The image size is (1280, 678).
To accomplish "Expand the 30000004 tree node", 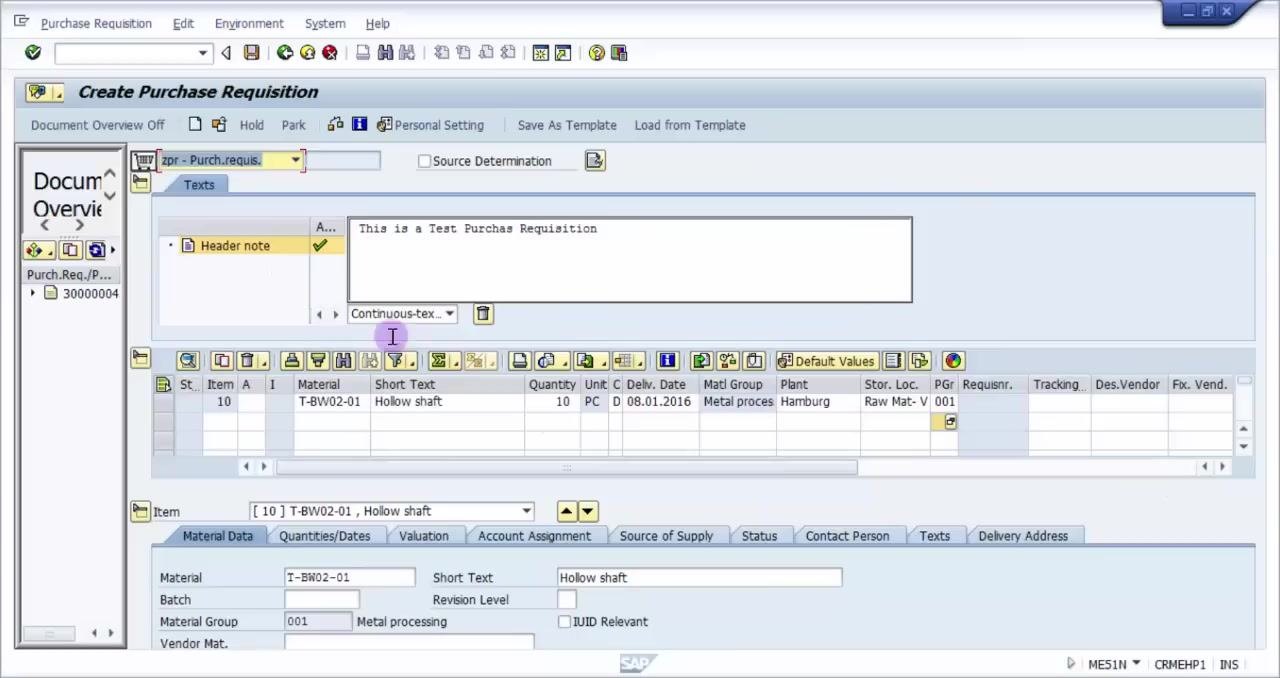I will click(33, 293).
